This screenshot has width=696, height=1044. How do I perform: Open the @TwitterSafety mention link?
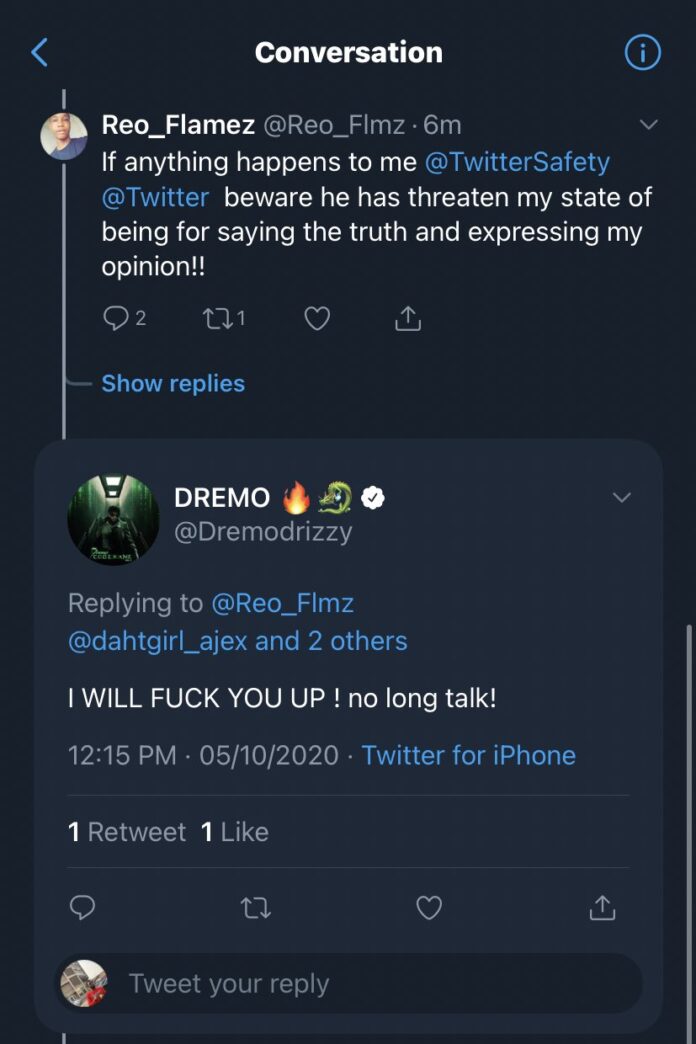[517, 161]
